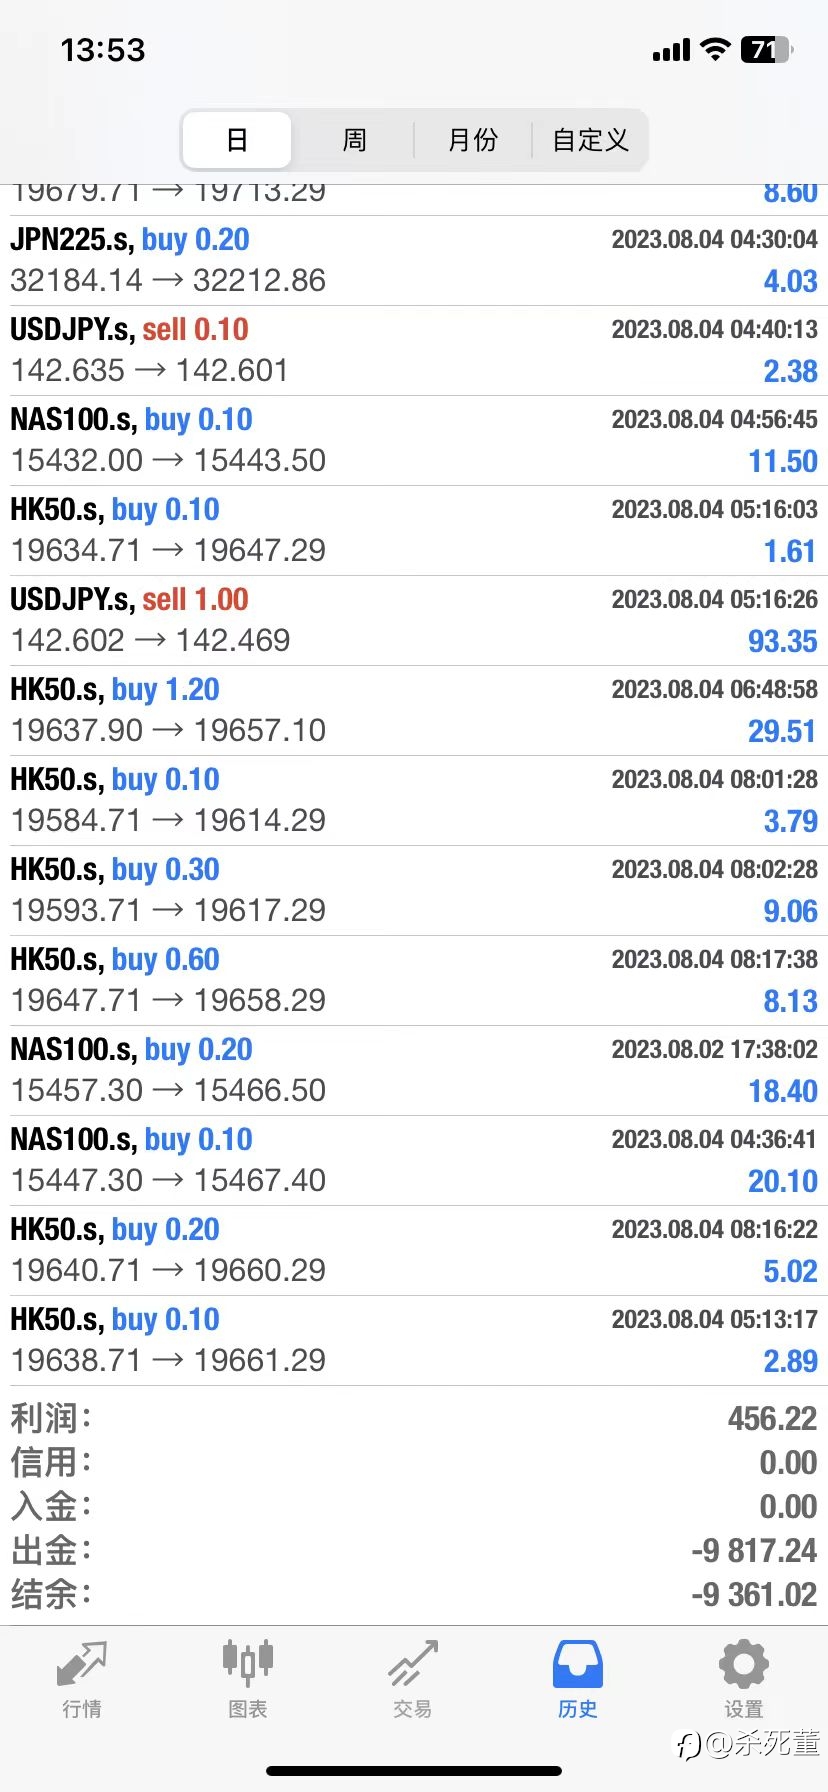Screen dimensions: 828x1792
Task: Switch to the 自定义 custom period tab
Action: (590, 140)
